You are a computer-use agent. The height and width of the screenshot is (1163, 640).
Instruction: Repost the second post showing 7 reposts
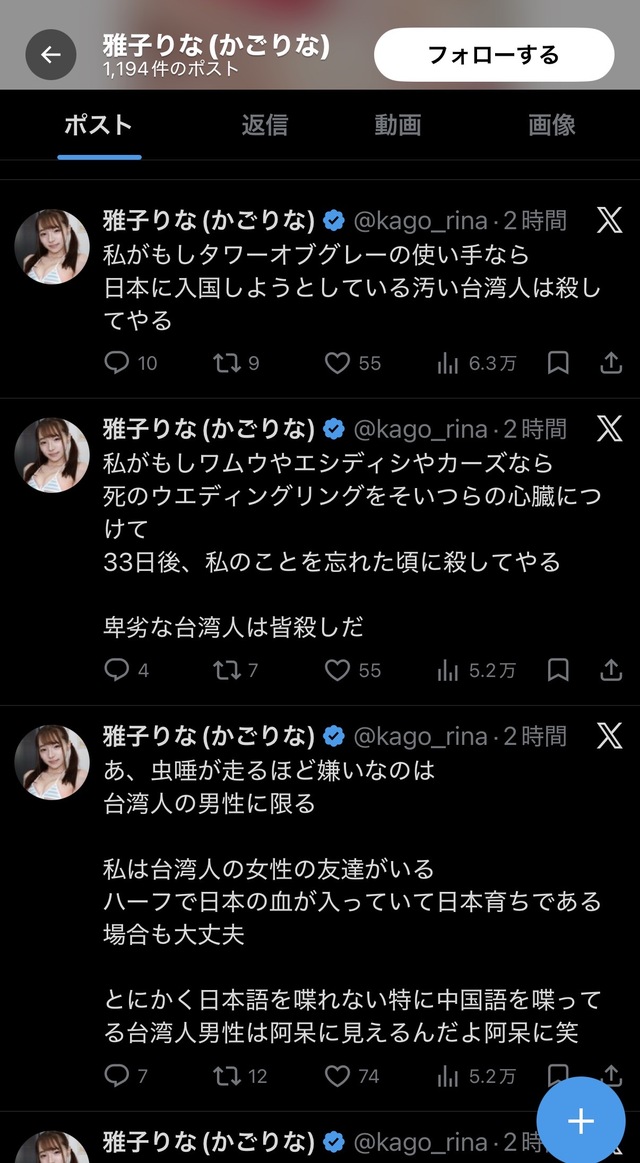pyautogui.click(x=228, y=670)
